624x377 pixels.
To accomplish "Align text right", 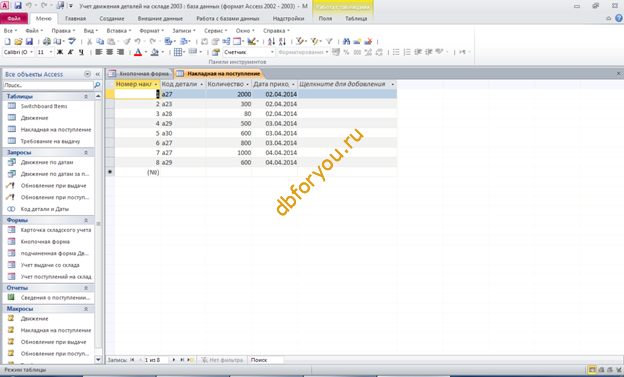I will pyautogui.click(x=120, y=52).
